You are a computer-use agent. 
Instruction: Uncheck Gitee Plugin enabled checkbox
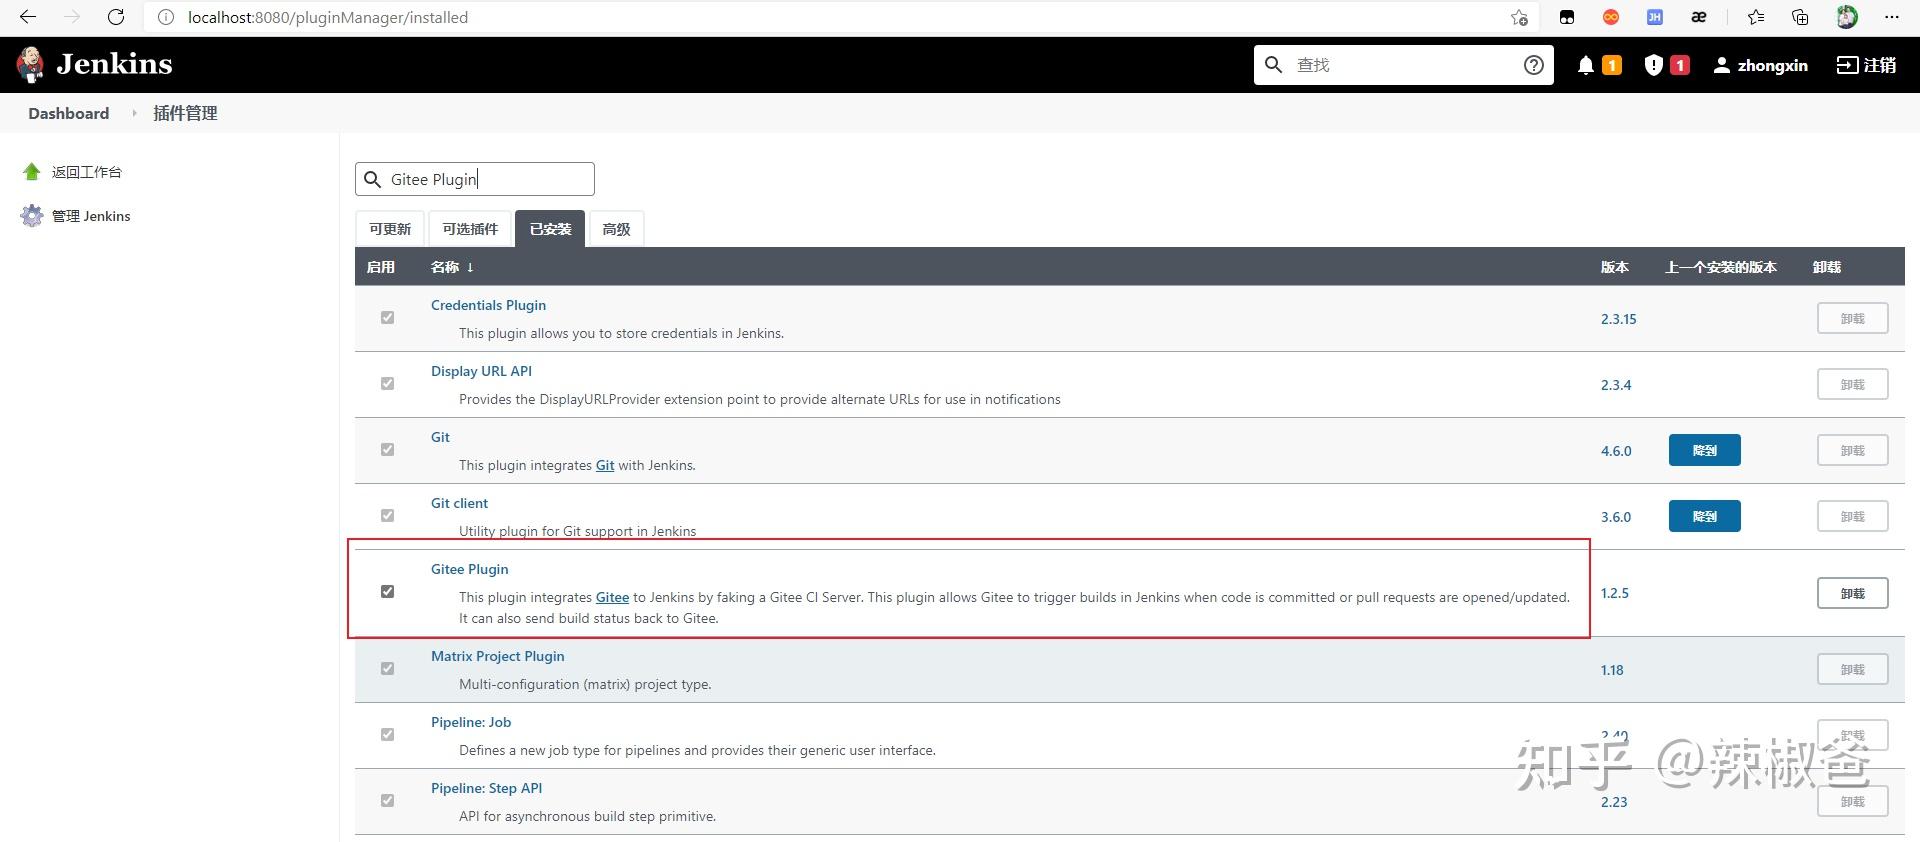pyautogui.click(x=387, y=592)
